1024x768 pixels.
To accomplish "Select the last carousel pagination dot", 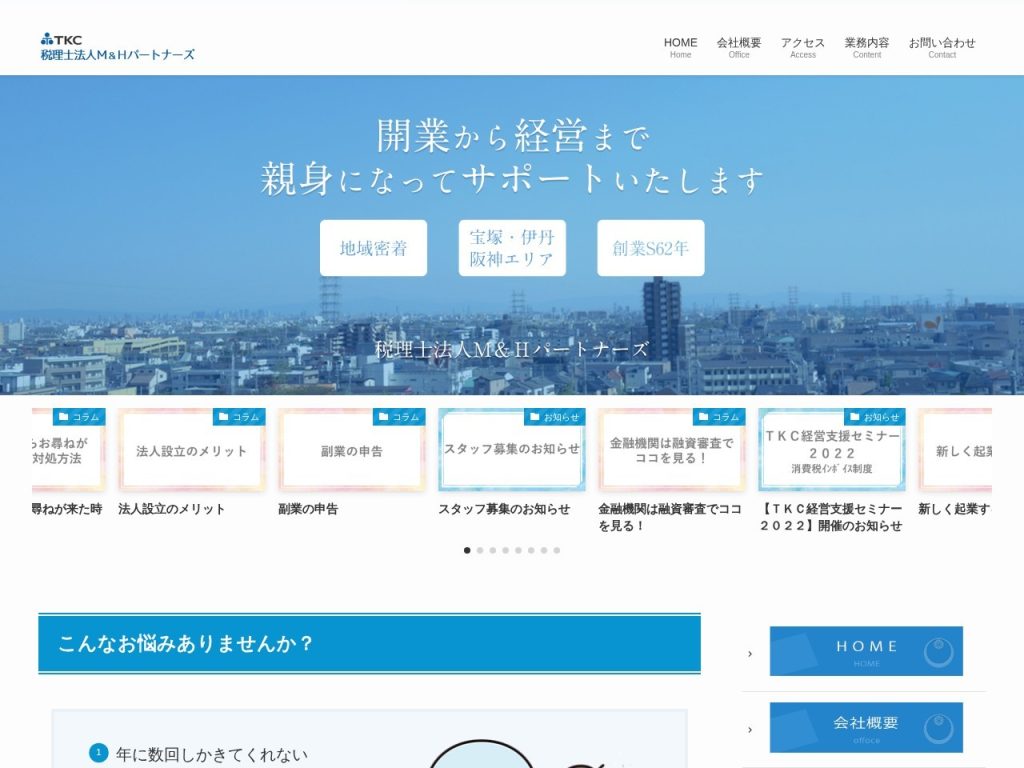I will [556, 551].
